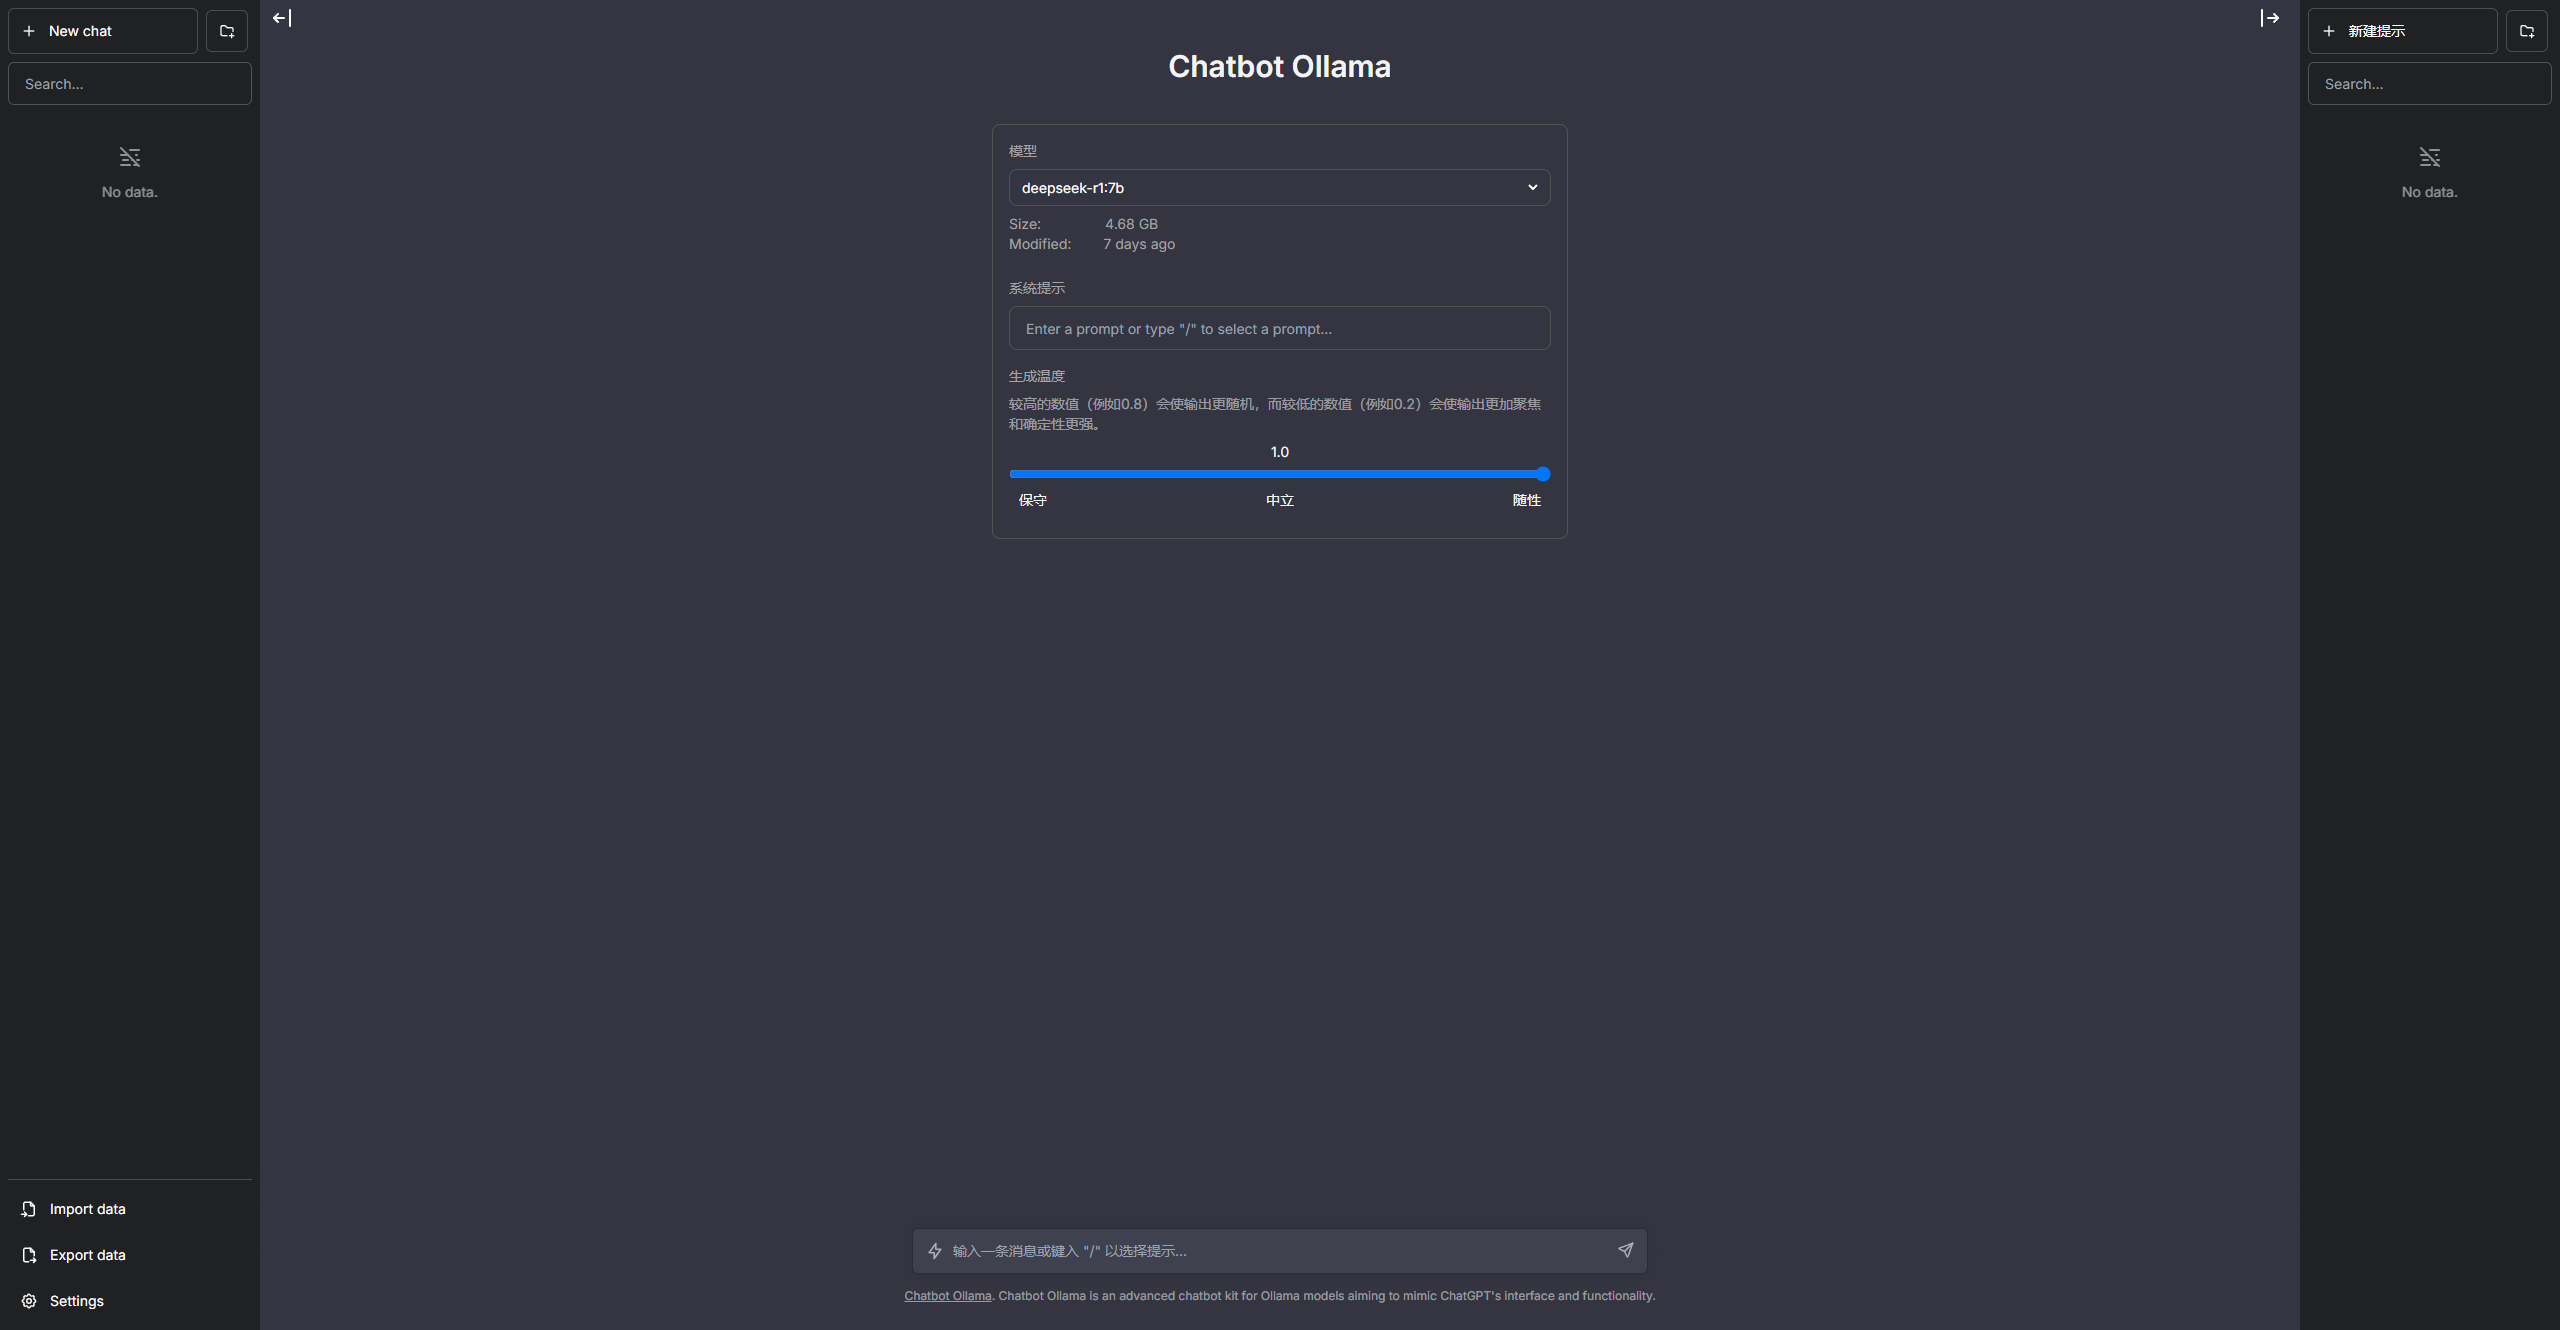Click the plus icon beside New chat
Screen dimensions: 2560x1330
pos(29,31)
